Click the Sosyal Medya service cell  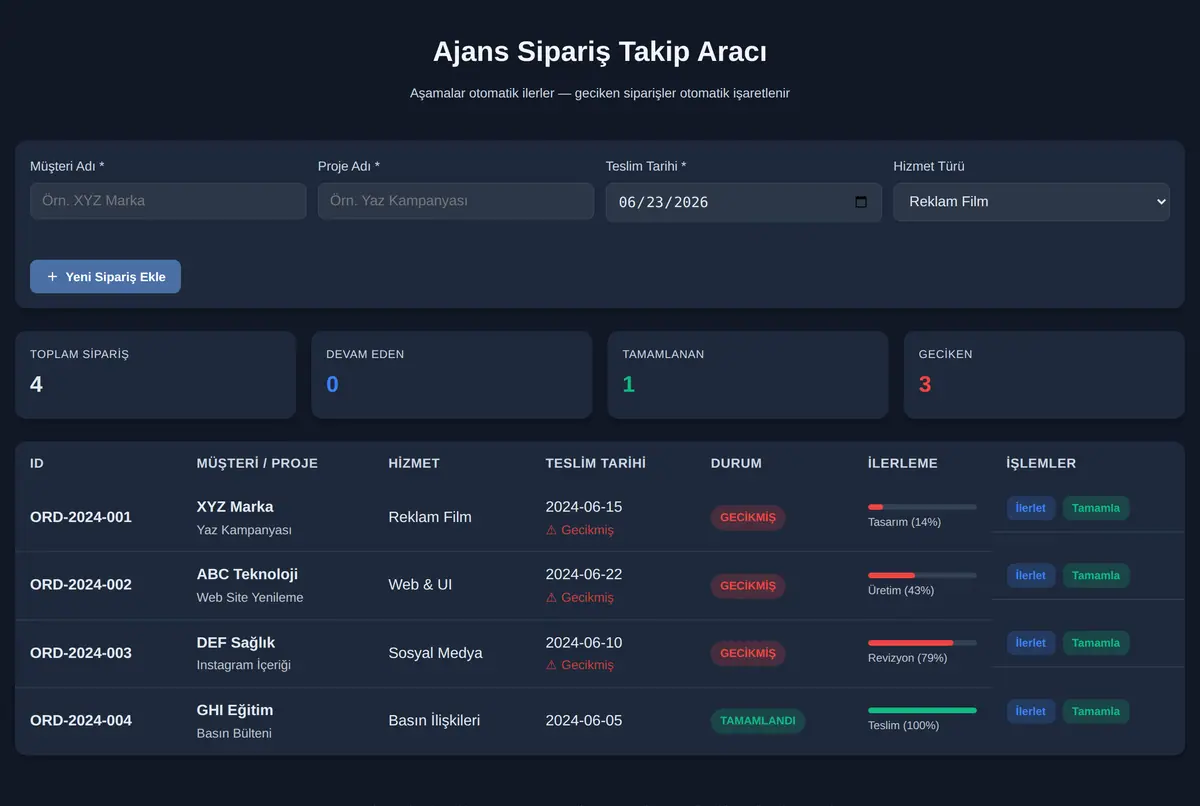(x=435, y=653)
